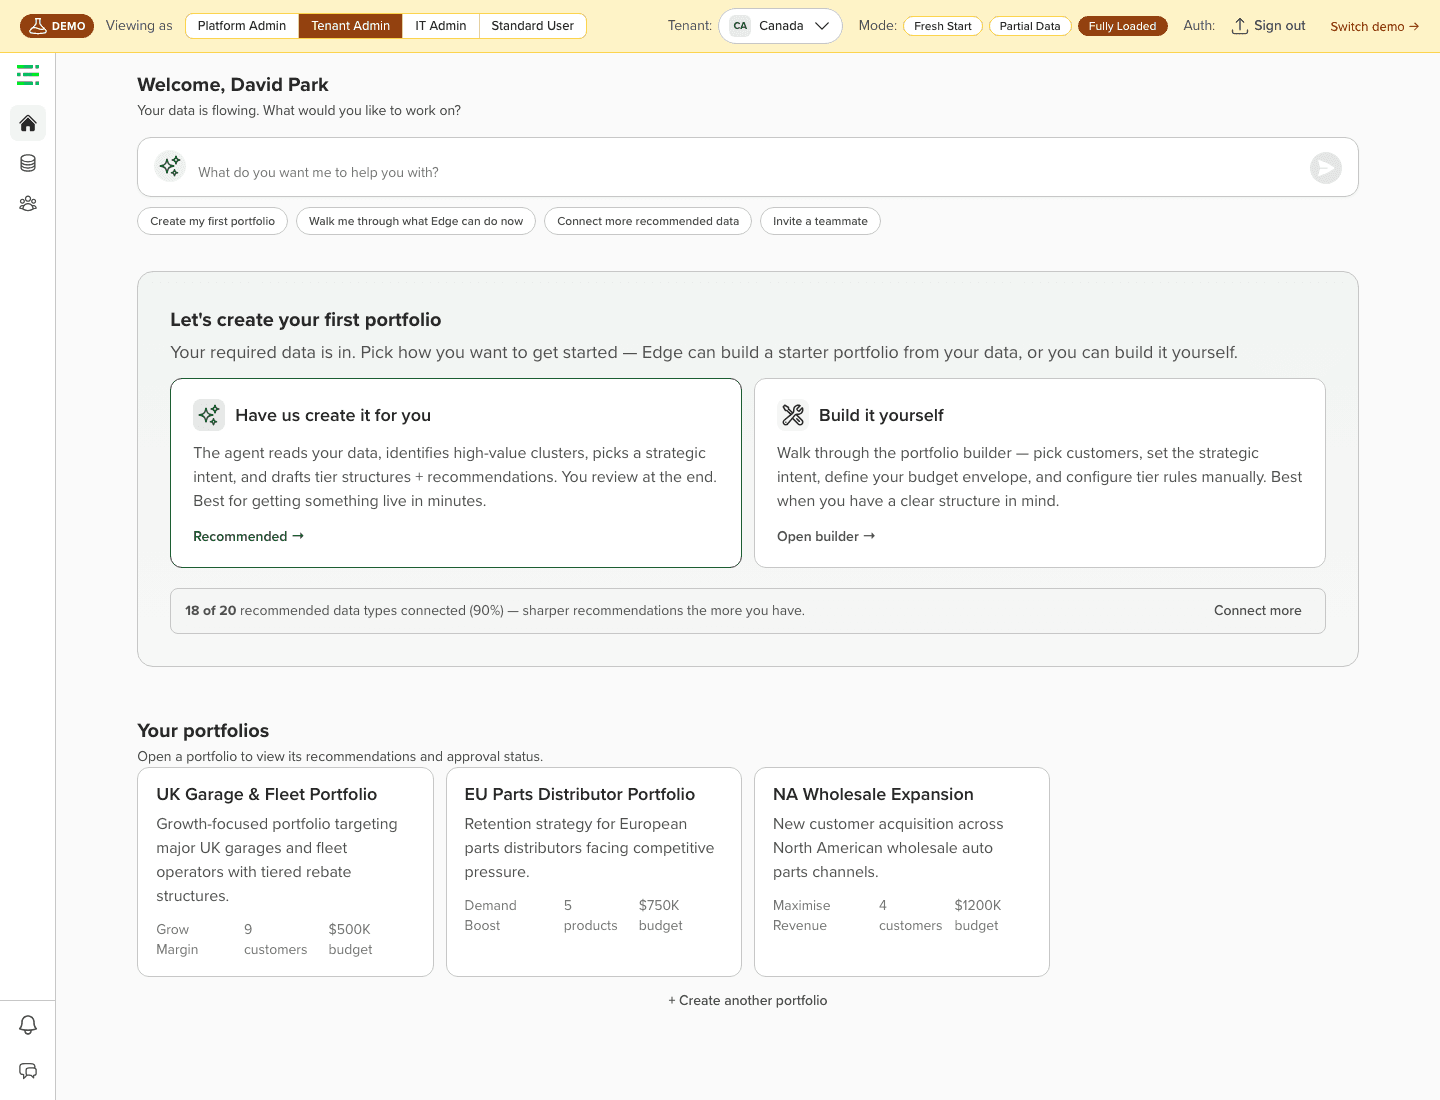
Task: Click the Open builder link
Action: (x=826, y=536)
